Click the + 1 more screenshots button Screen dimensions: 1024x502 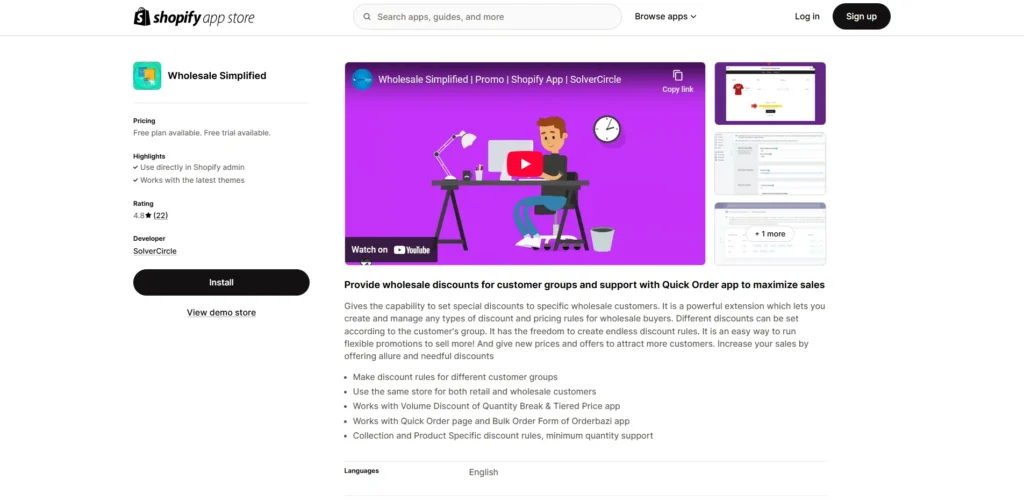(x=770, y=234)
